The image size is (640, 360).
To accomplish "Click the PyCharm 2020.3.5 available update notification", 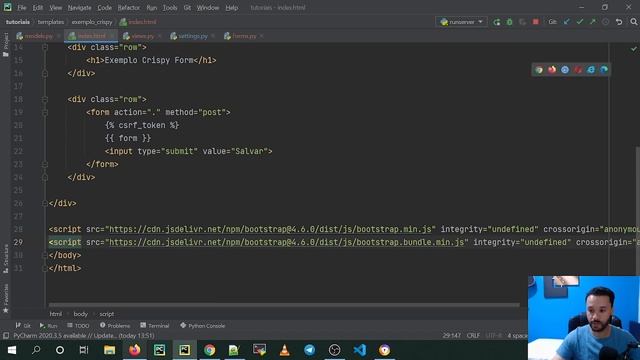I will [84, 336].
